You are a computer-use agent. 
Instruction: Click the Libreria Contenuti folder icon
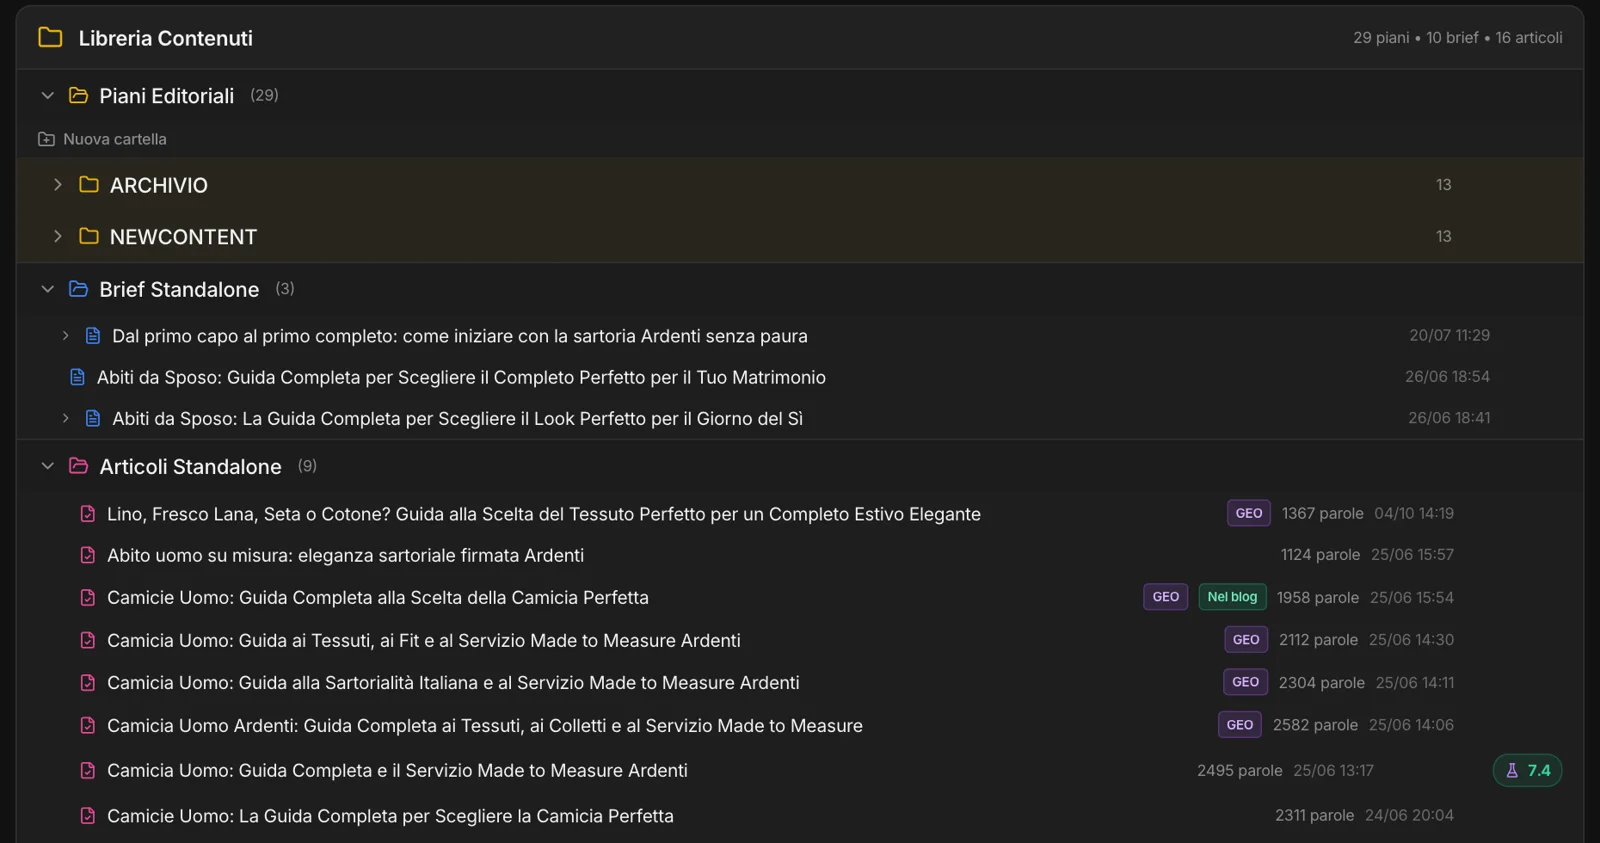point(50,38)
